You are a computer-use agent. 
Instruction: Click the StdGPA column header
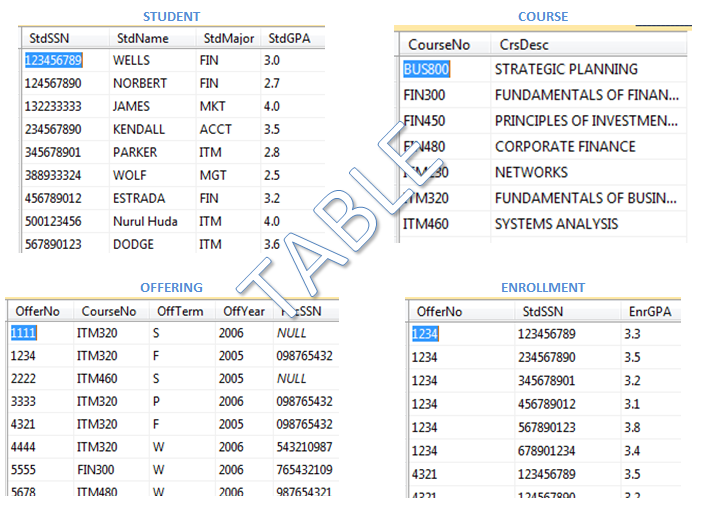[x=289, y=38]
